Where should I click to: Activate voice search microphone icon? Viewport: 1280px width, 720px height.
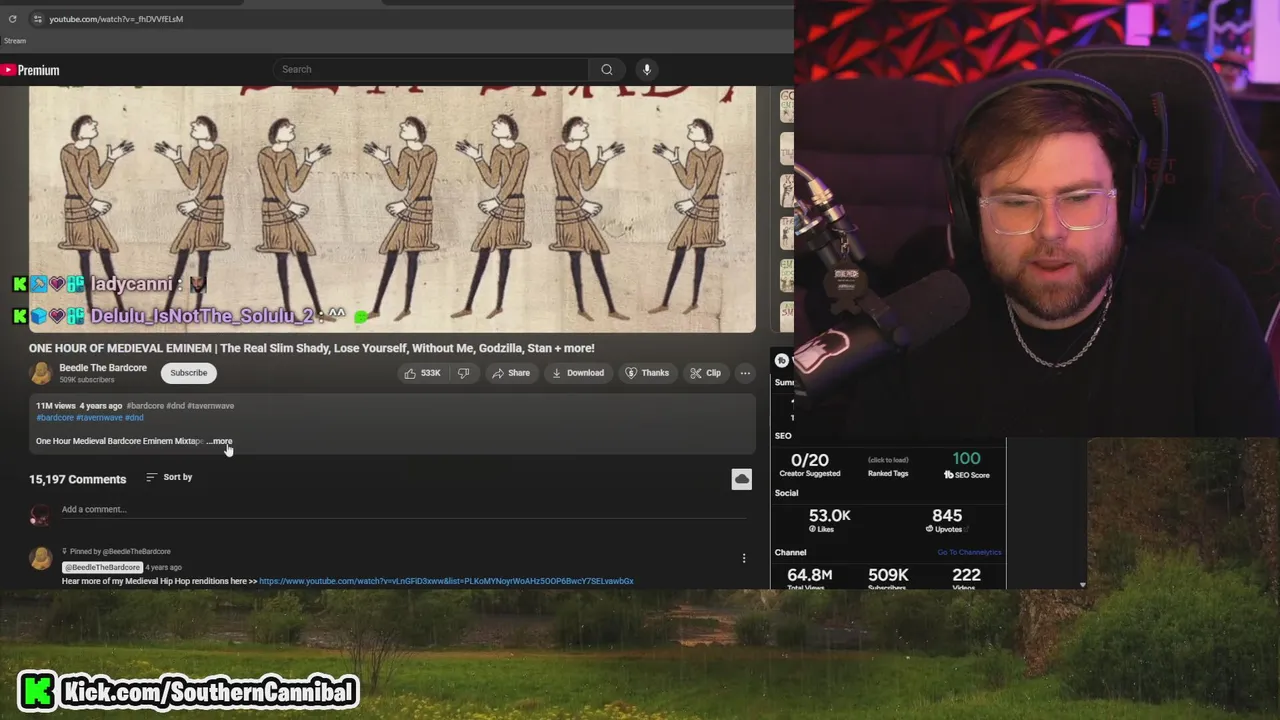pyautogui.click(x=647, y=69)
